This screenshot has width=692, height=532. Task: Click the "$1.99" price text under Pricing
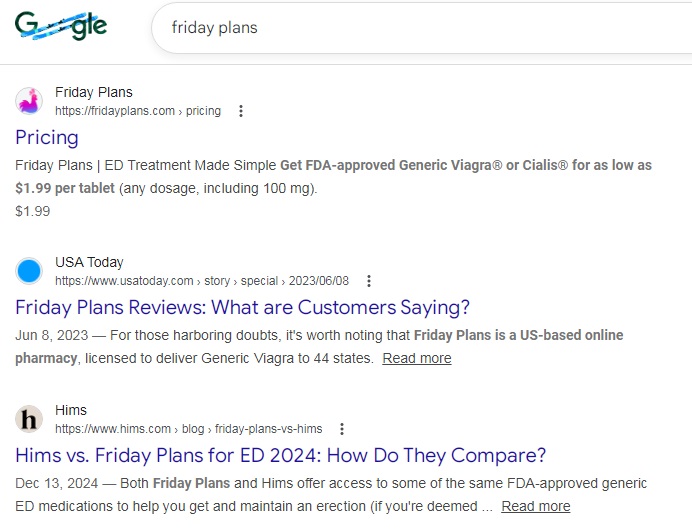point(33,211)
